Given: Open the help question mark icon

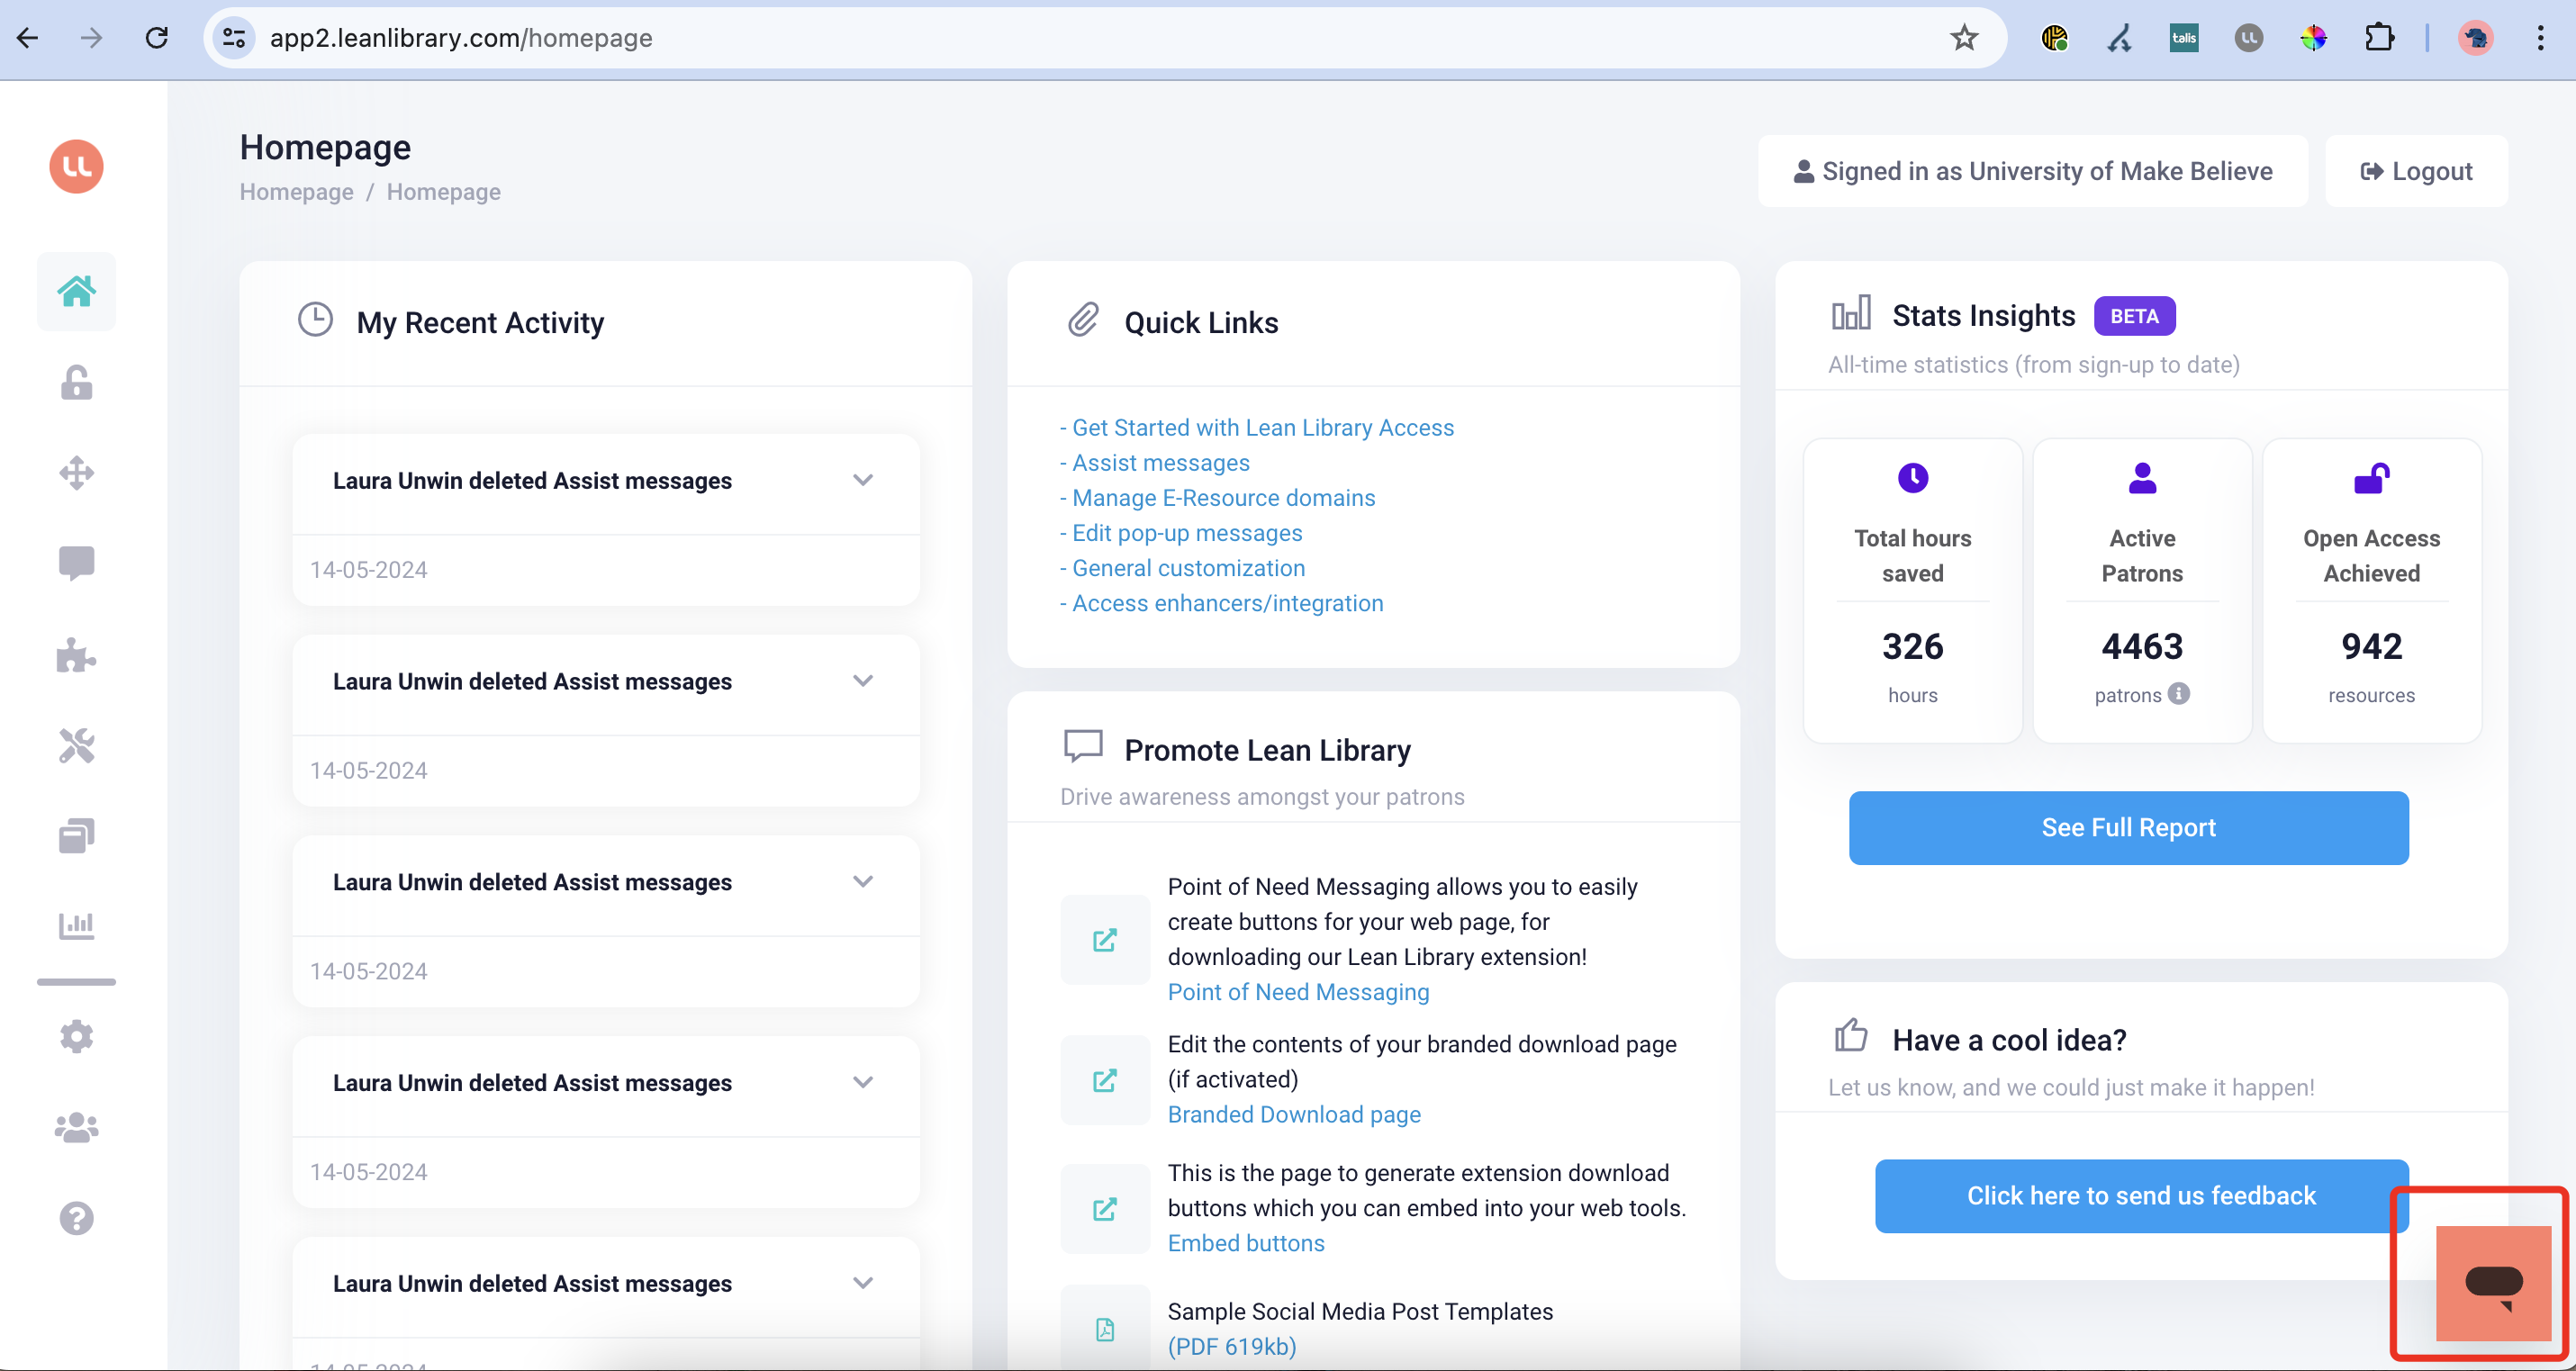Looking at the screenshot, I should tap(76, 1218).
